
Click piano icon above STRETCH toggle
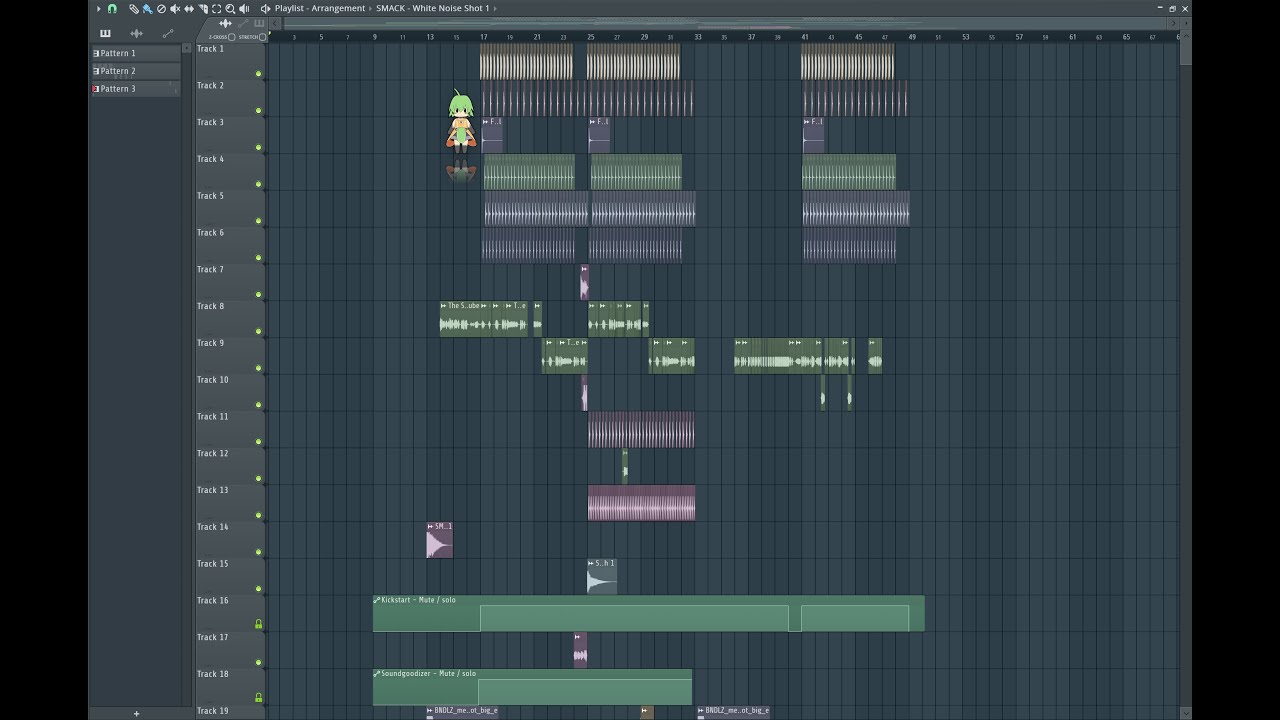tap(260, 23)
